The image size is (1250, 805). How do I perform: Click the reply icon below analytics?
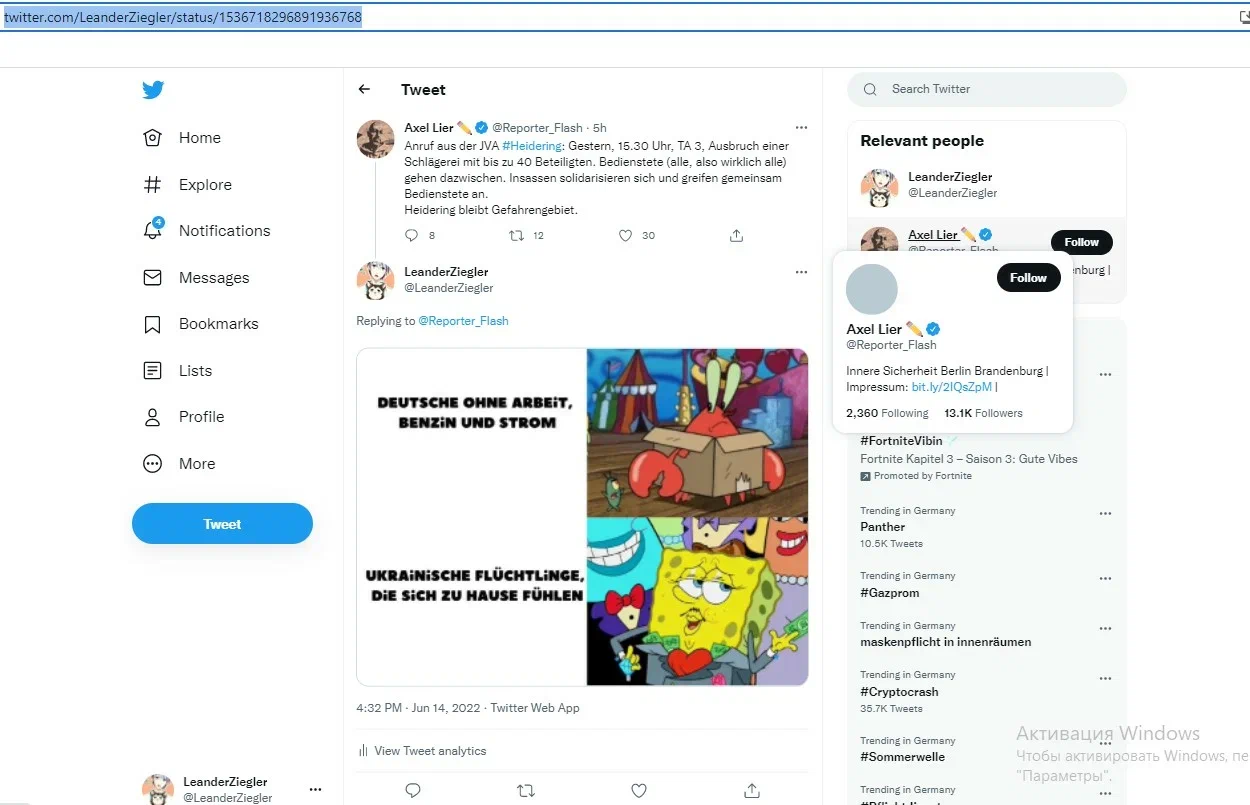coord(413,790)
